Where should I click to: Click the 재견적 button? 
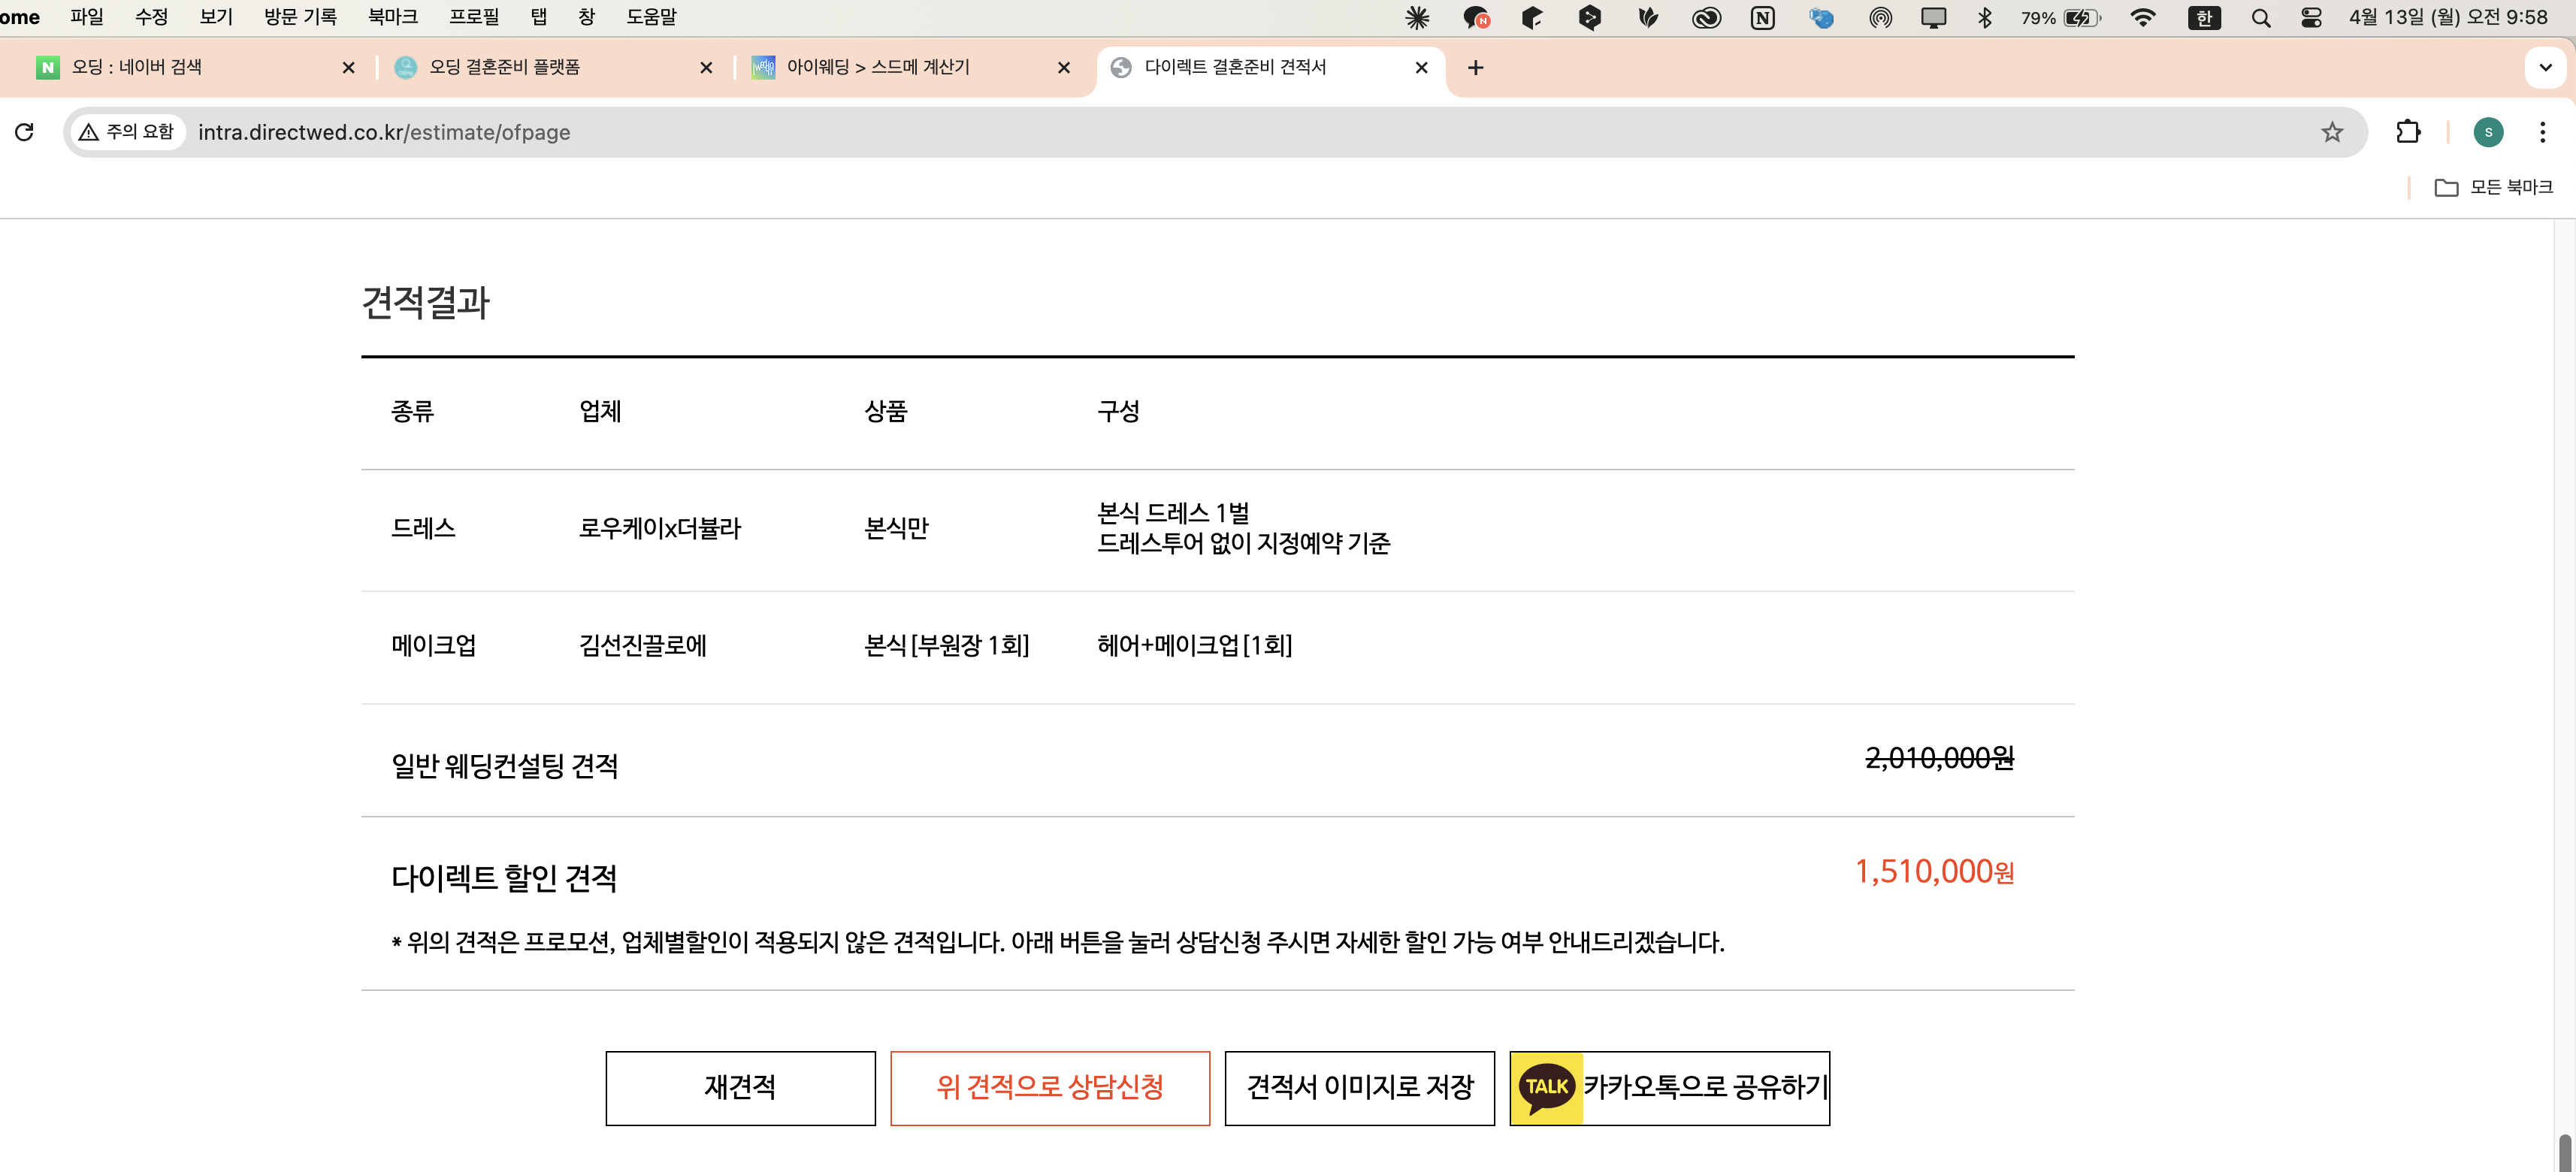point(740,1088)
